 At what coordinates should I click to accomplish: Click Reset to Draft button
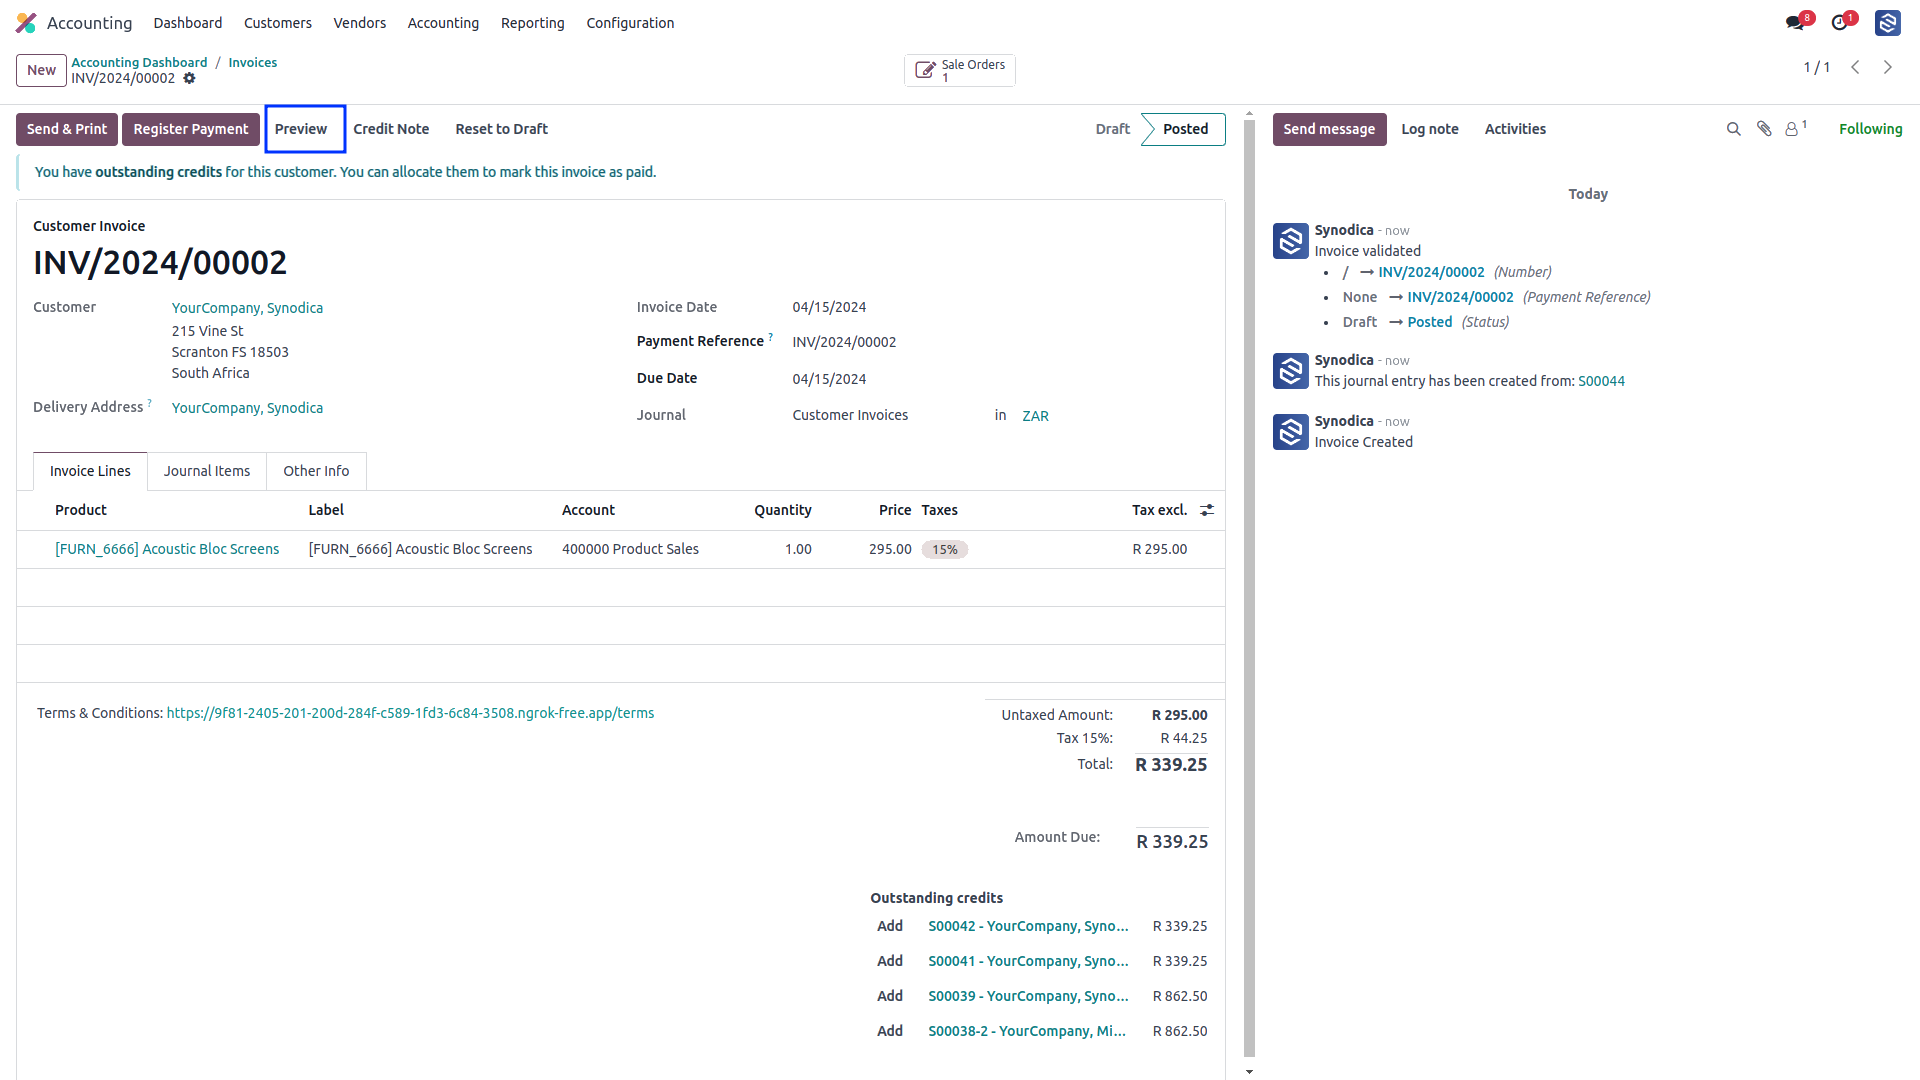tap(502, 129)
